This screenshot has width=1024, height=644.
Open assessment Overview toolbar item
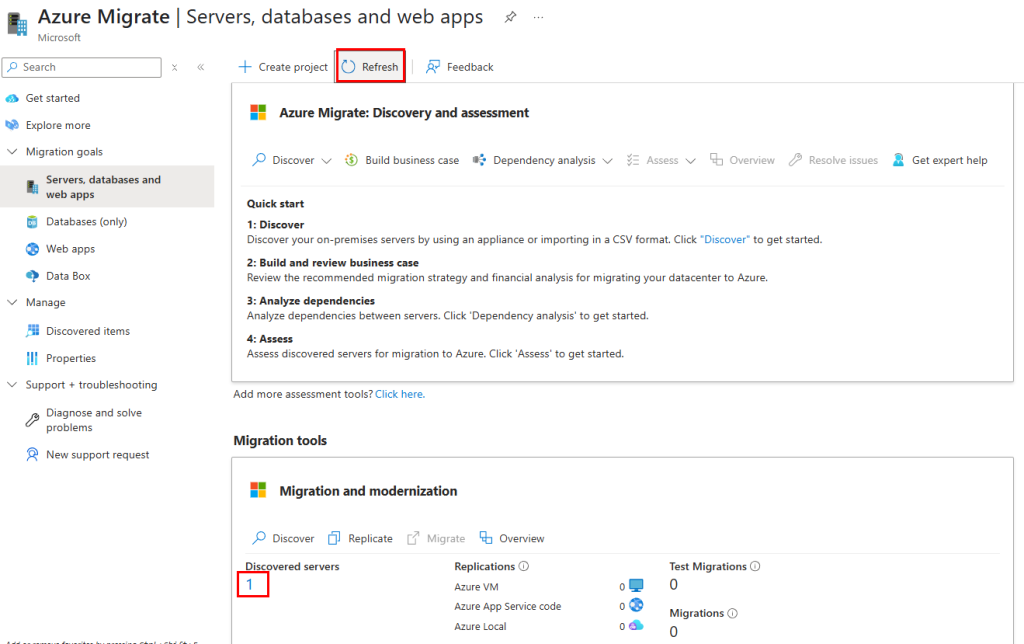pos(742,160)
